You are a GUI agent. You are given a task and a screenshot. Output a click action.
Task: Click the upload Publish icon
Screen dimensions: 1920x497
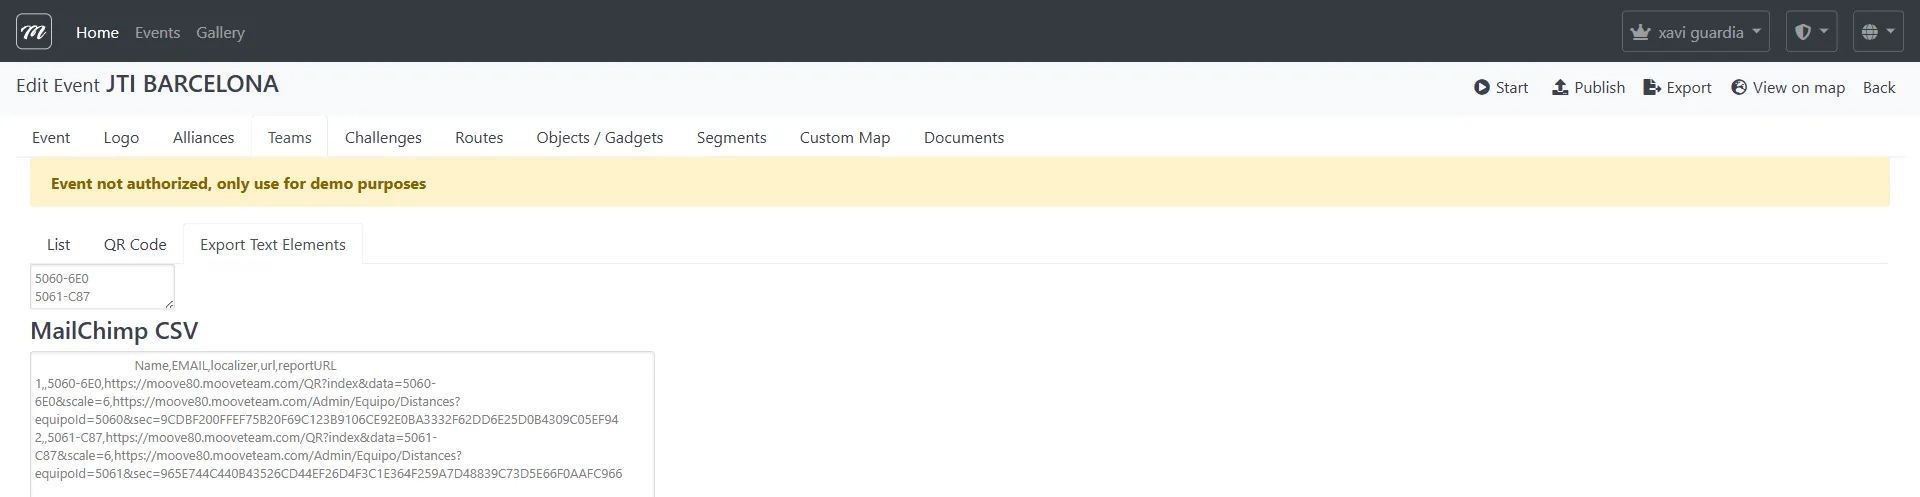pos(1560,88)
